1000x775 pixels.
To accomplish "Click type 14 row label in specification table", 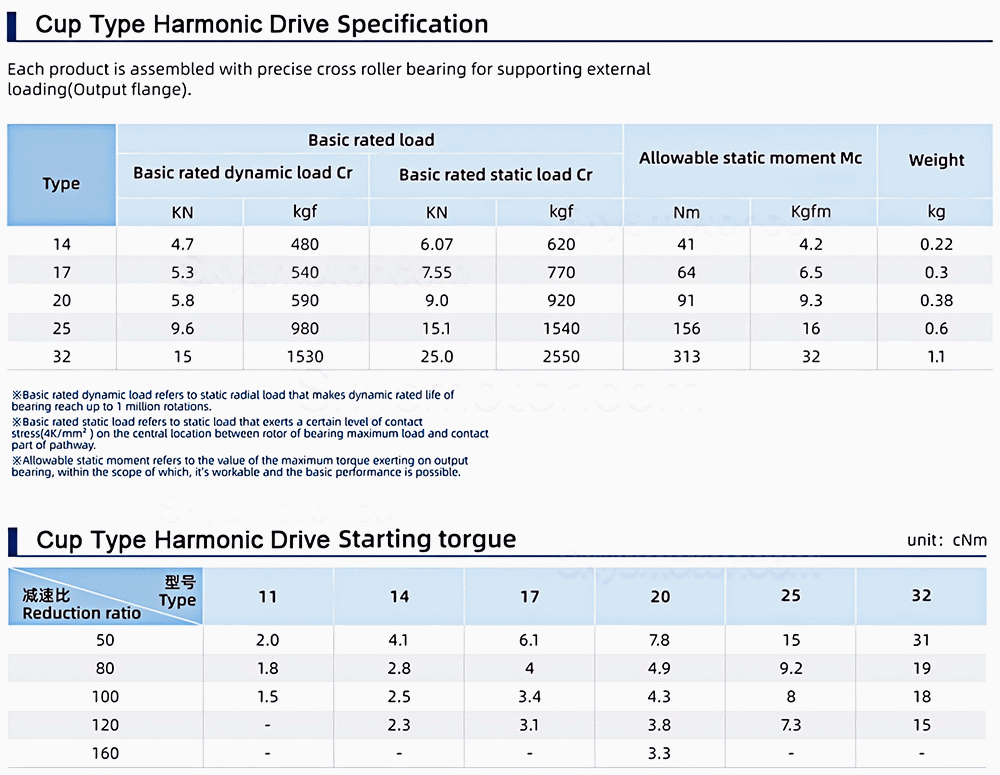I will [x=62, y=244].
